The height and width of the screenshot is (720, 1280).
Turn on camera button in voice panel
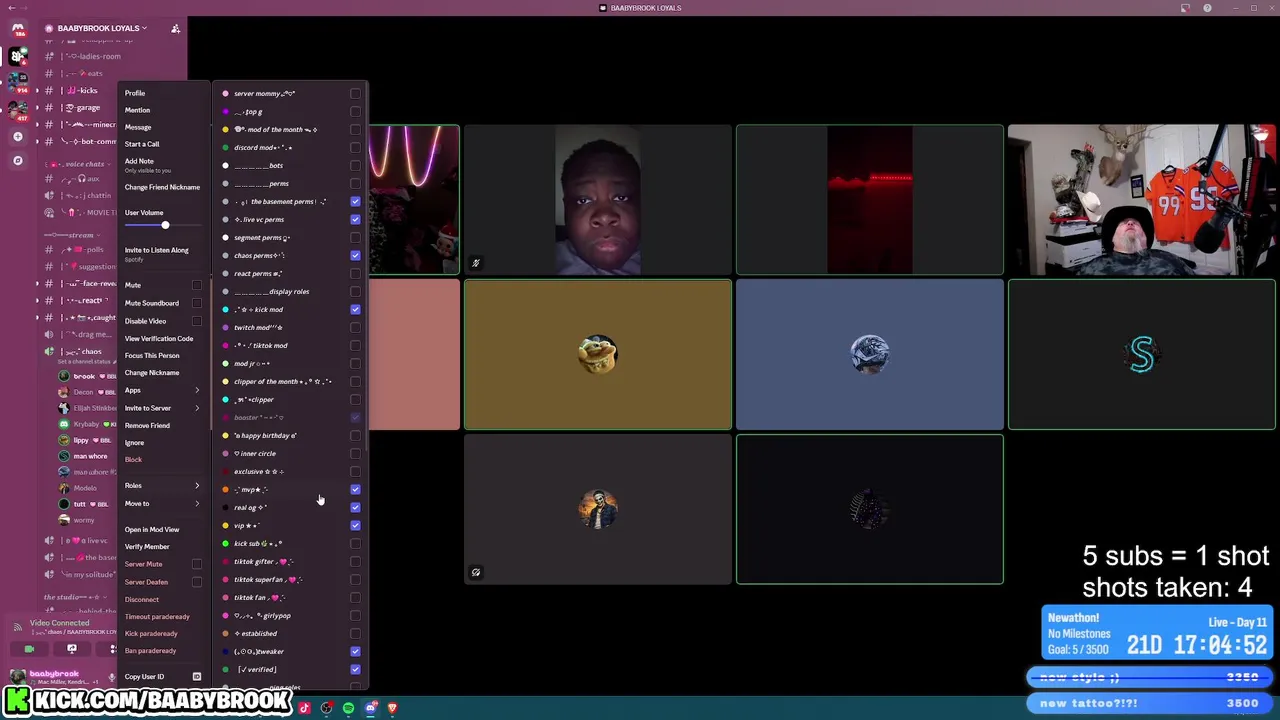[x=29, y=649]
